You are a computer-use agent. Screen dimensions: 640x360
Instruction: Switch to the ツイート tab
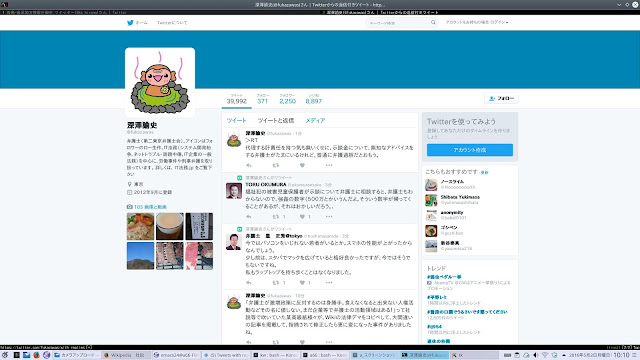coord(236,120)
